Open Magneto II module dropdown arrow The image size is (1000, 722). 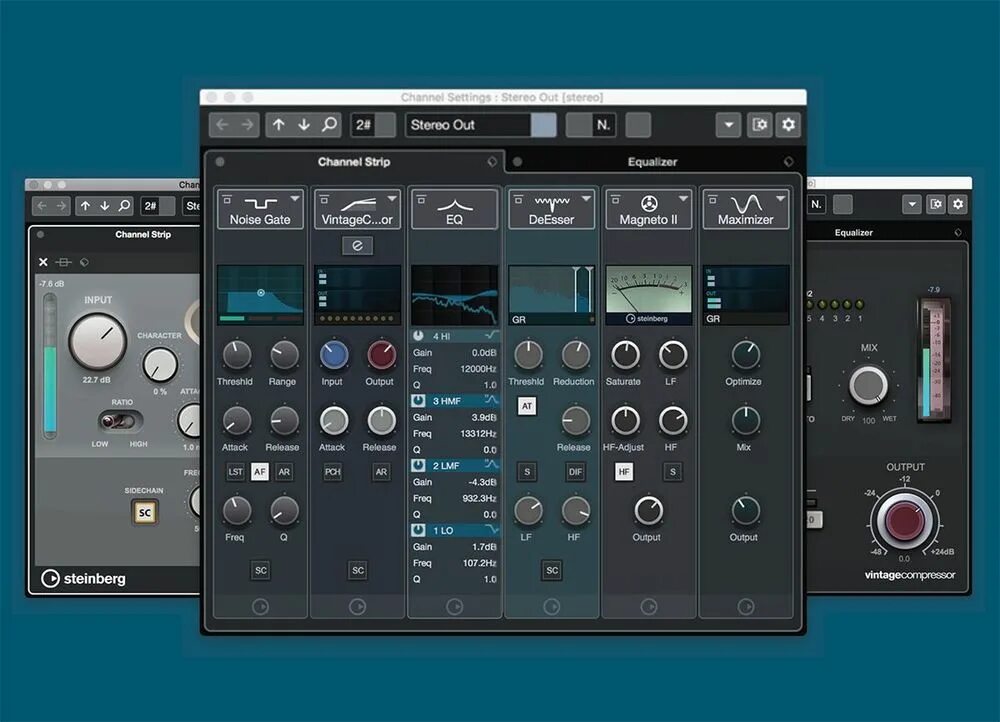tap(683, 199)
